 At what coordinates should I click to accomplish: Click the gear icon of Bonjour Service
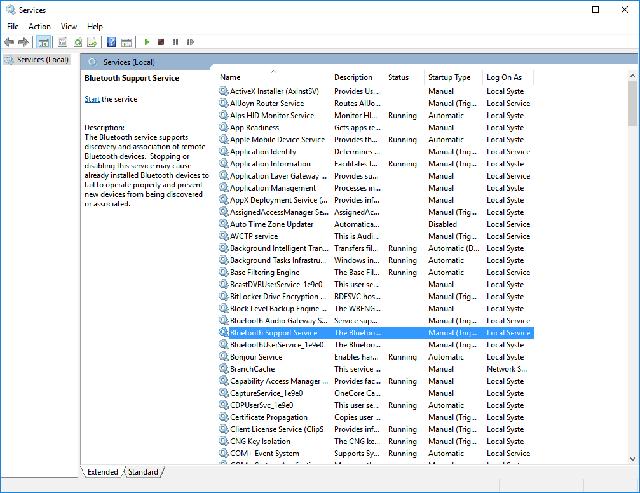224,356
